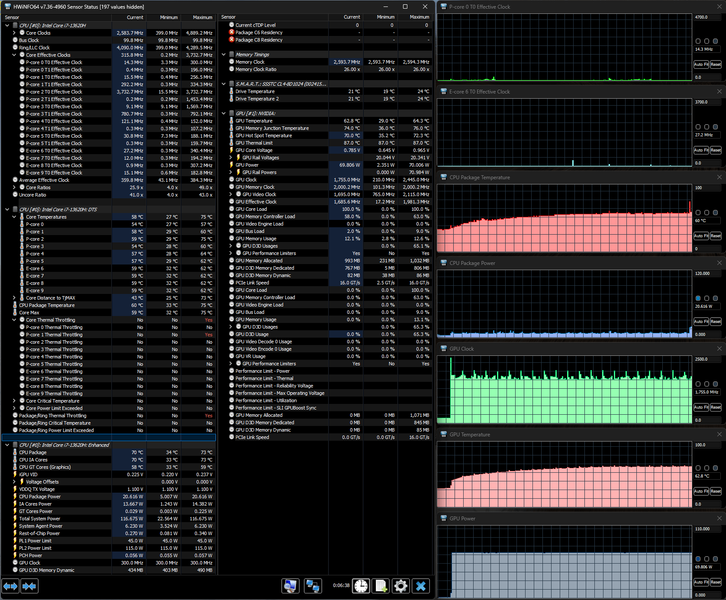Expand the Core Clocks row

tap(14, 33)
